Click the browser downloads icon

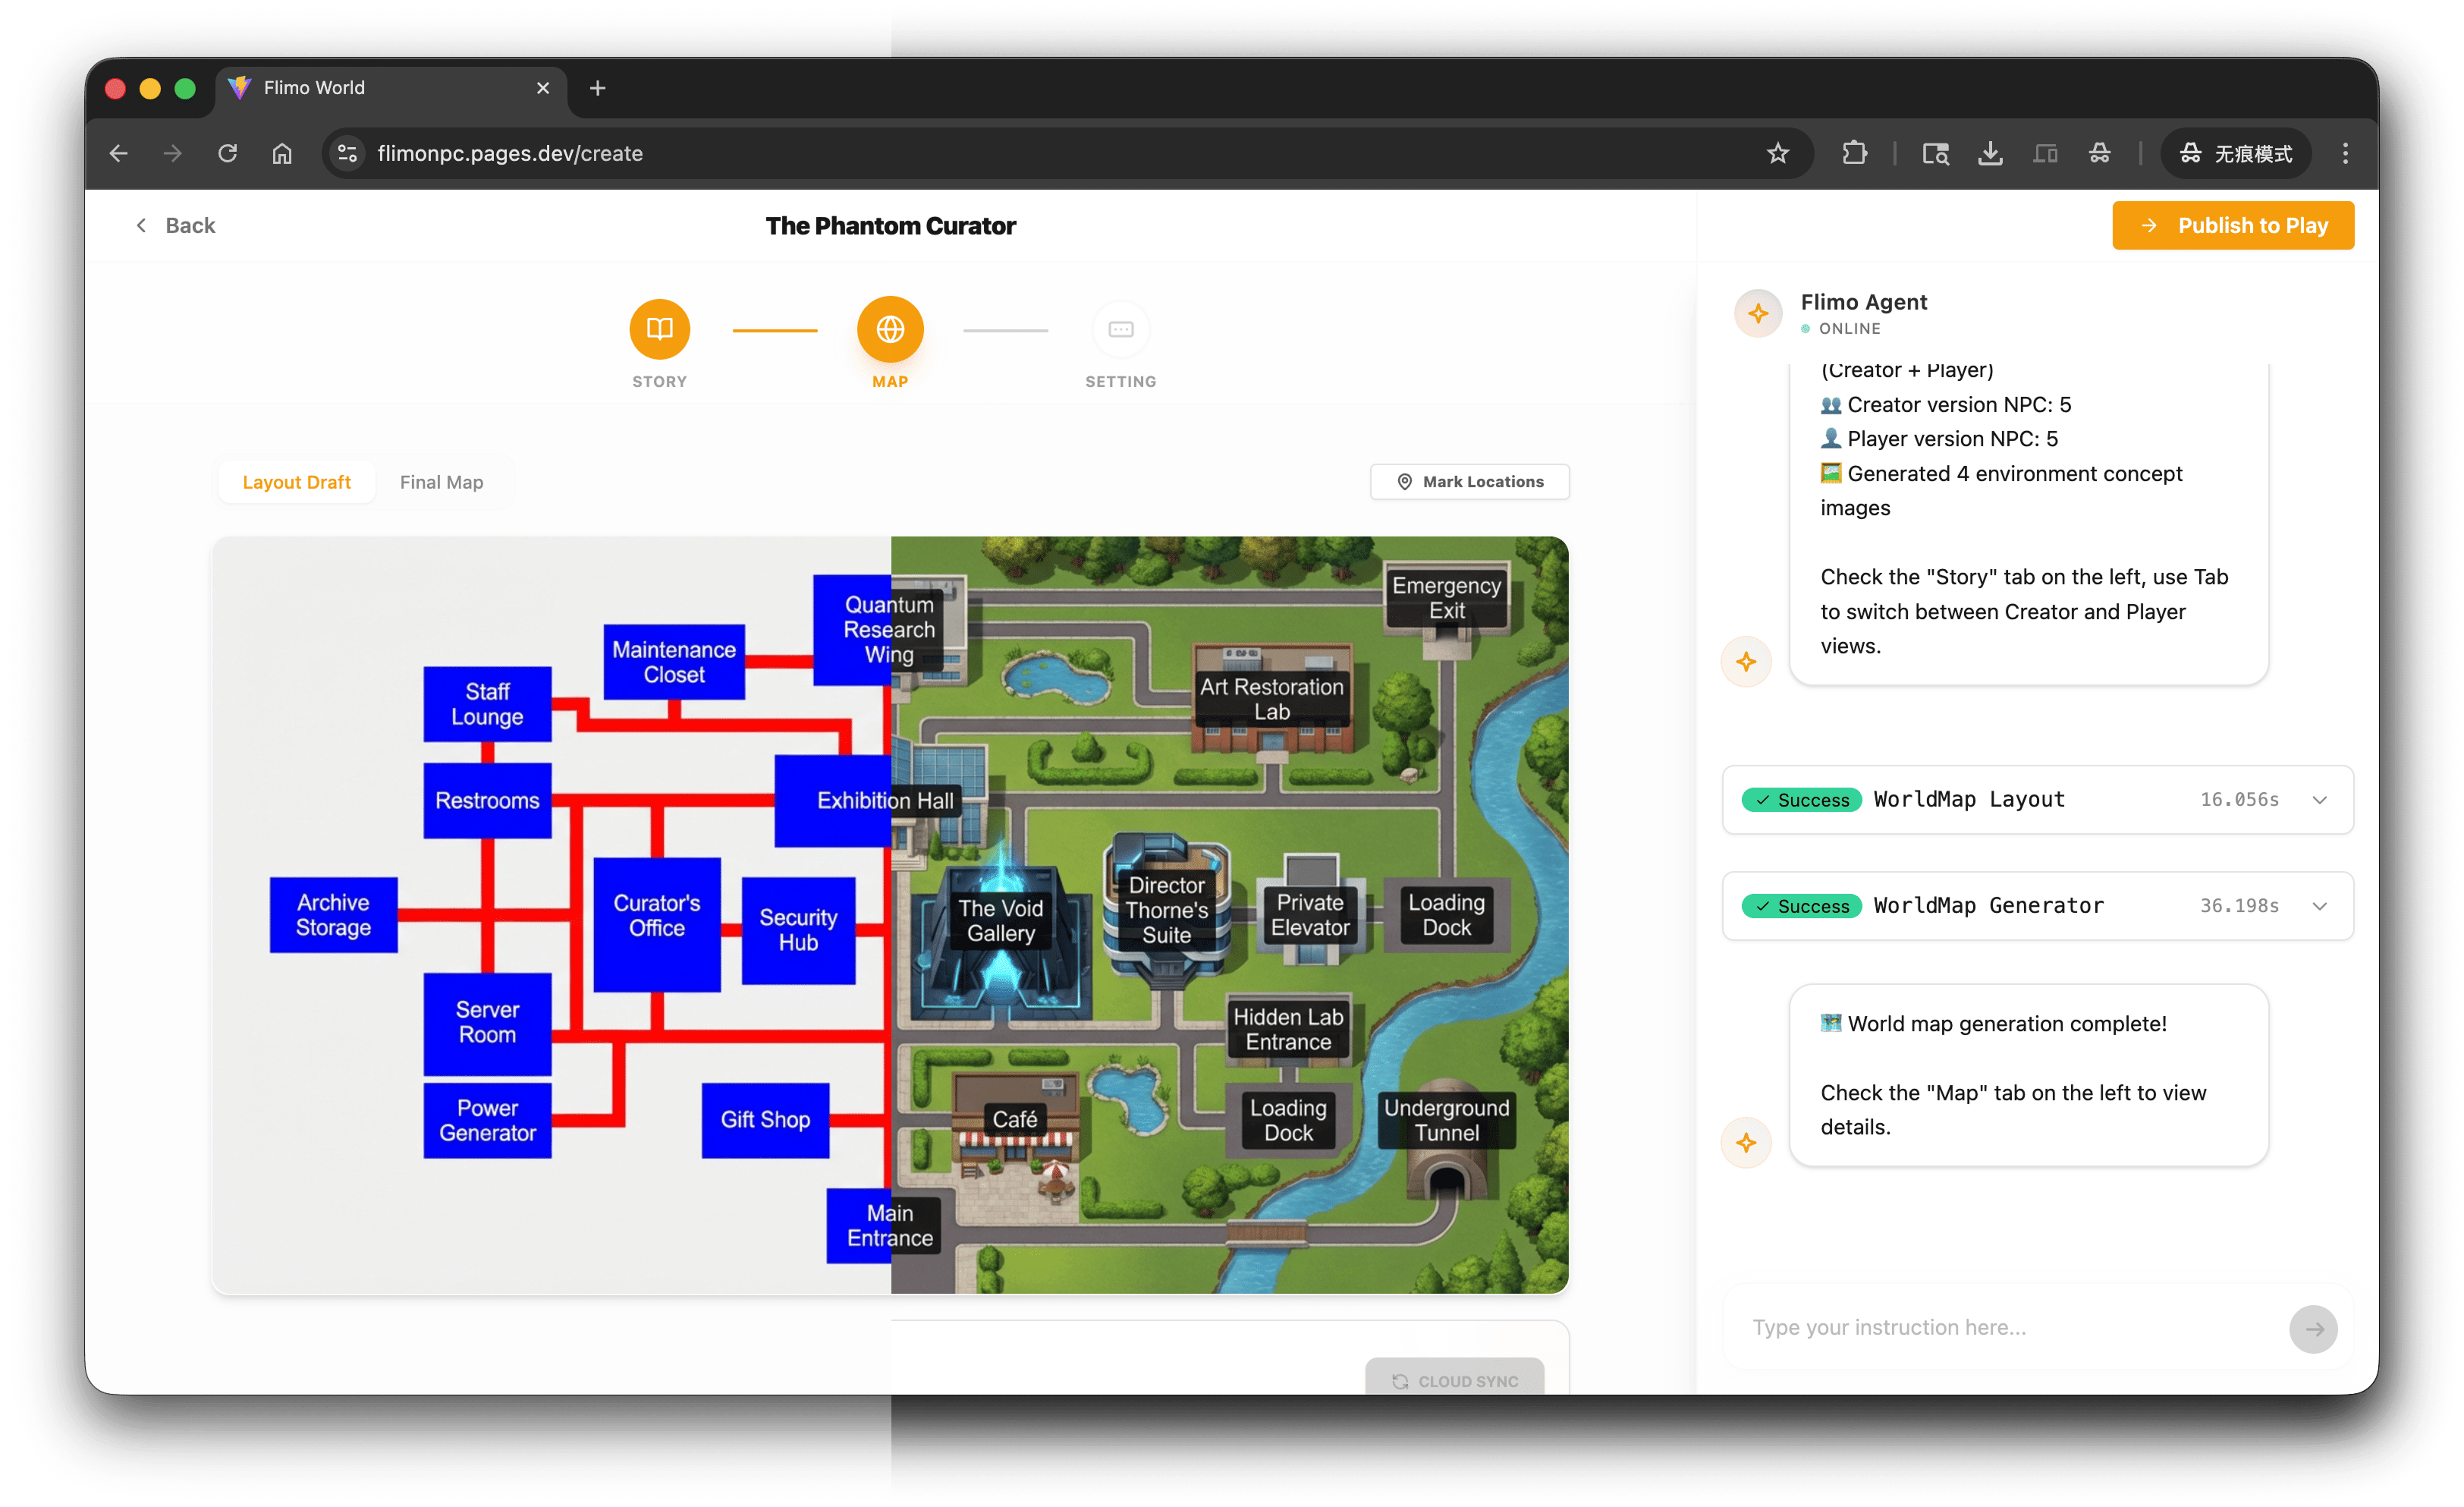click(1989, 154)
